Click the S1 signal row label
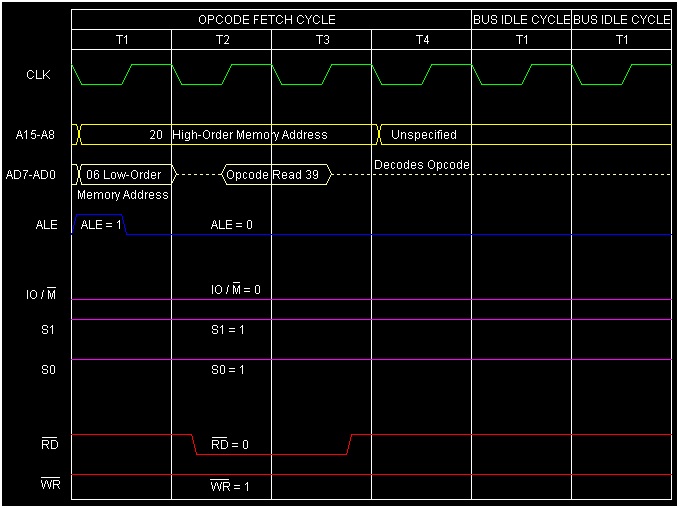 point(48,330)
